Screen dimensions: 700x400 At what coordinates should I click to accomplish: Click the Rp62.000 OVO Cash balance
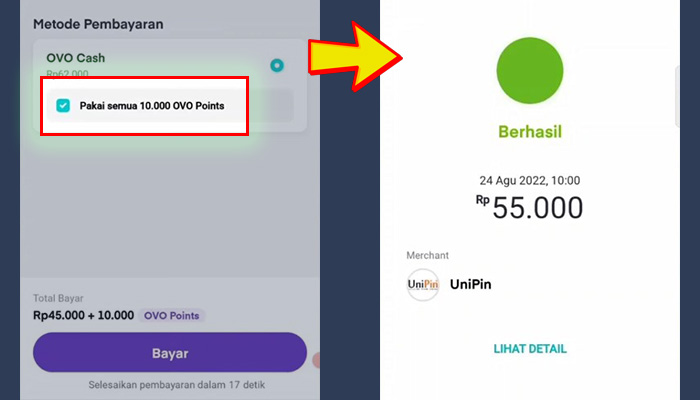[67, 74]
